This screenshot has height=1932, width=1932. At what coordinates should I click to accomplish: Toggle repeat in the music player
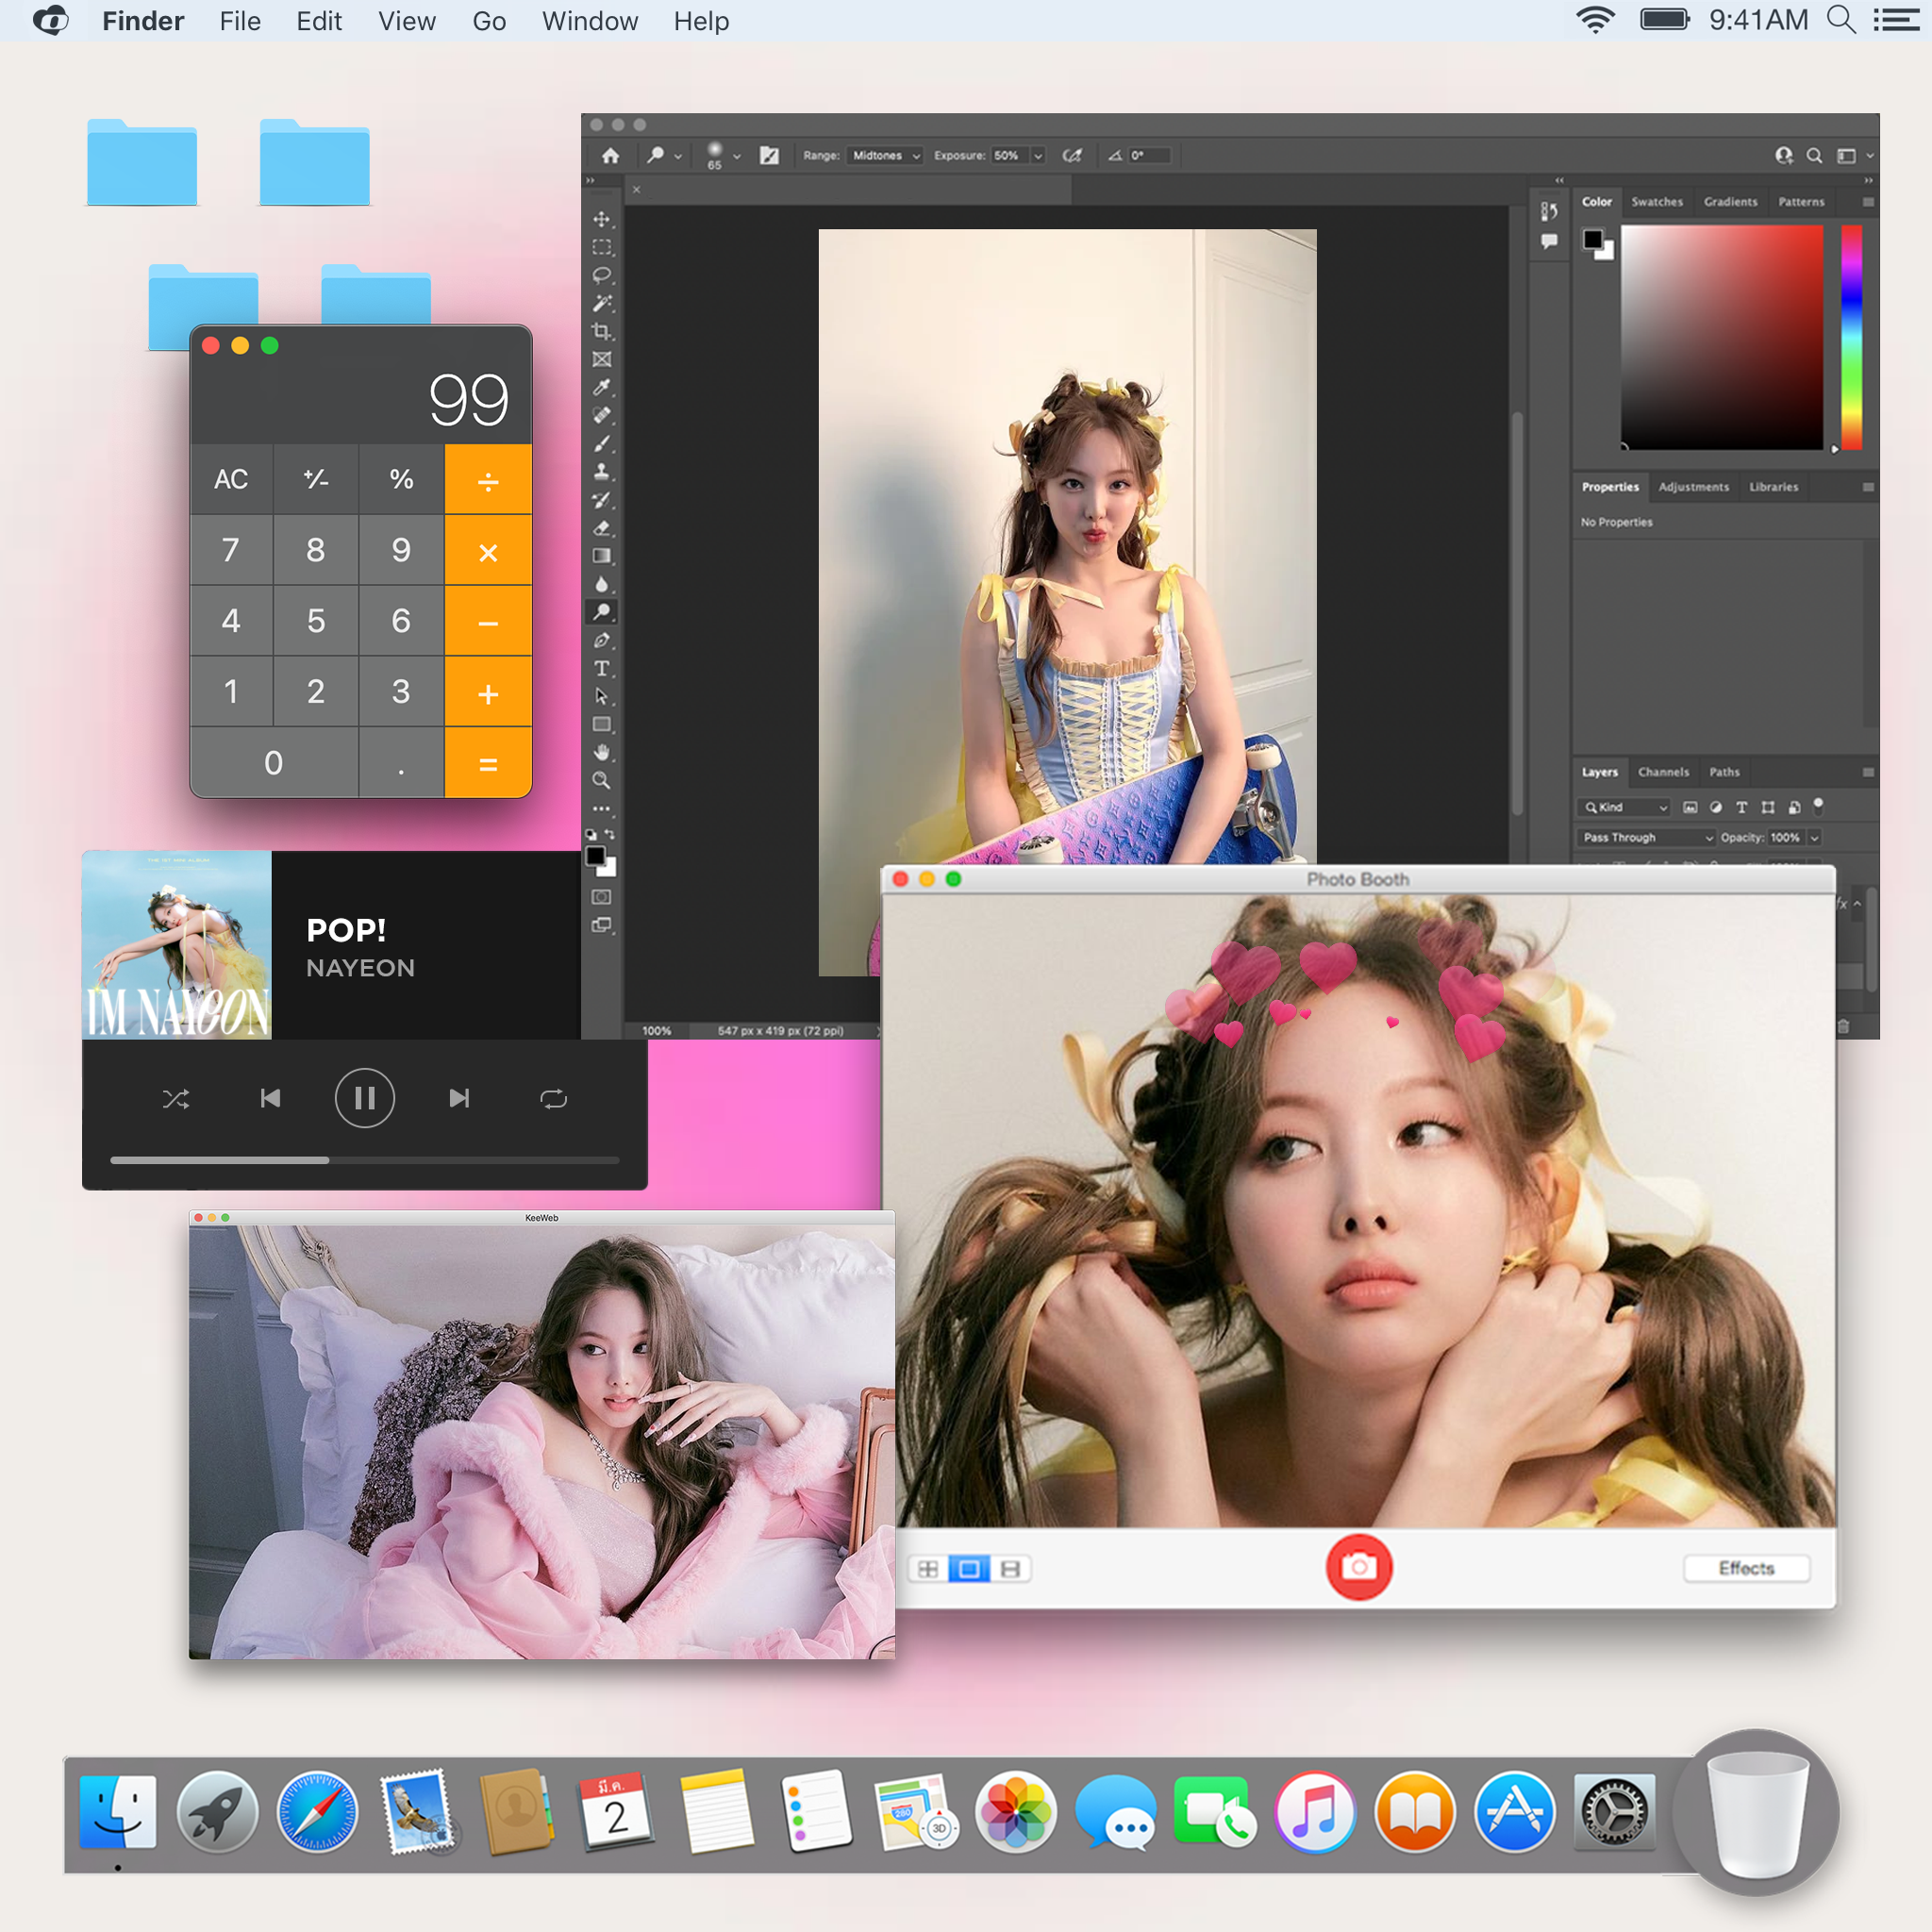click(x=553, y=1099)
